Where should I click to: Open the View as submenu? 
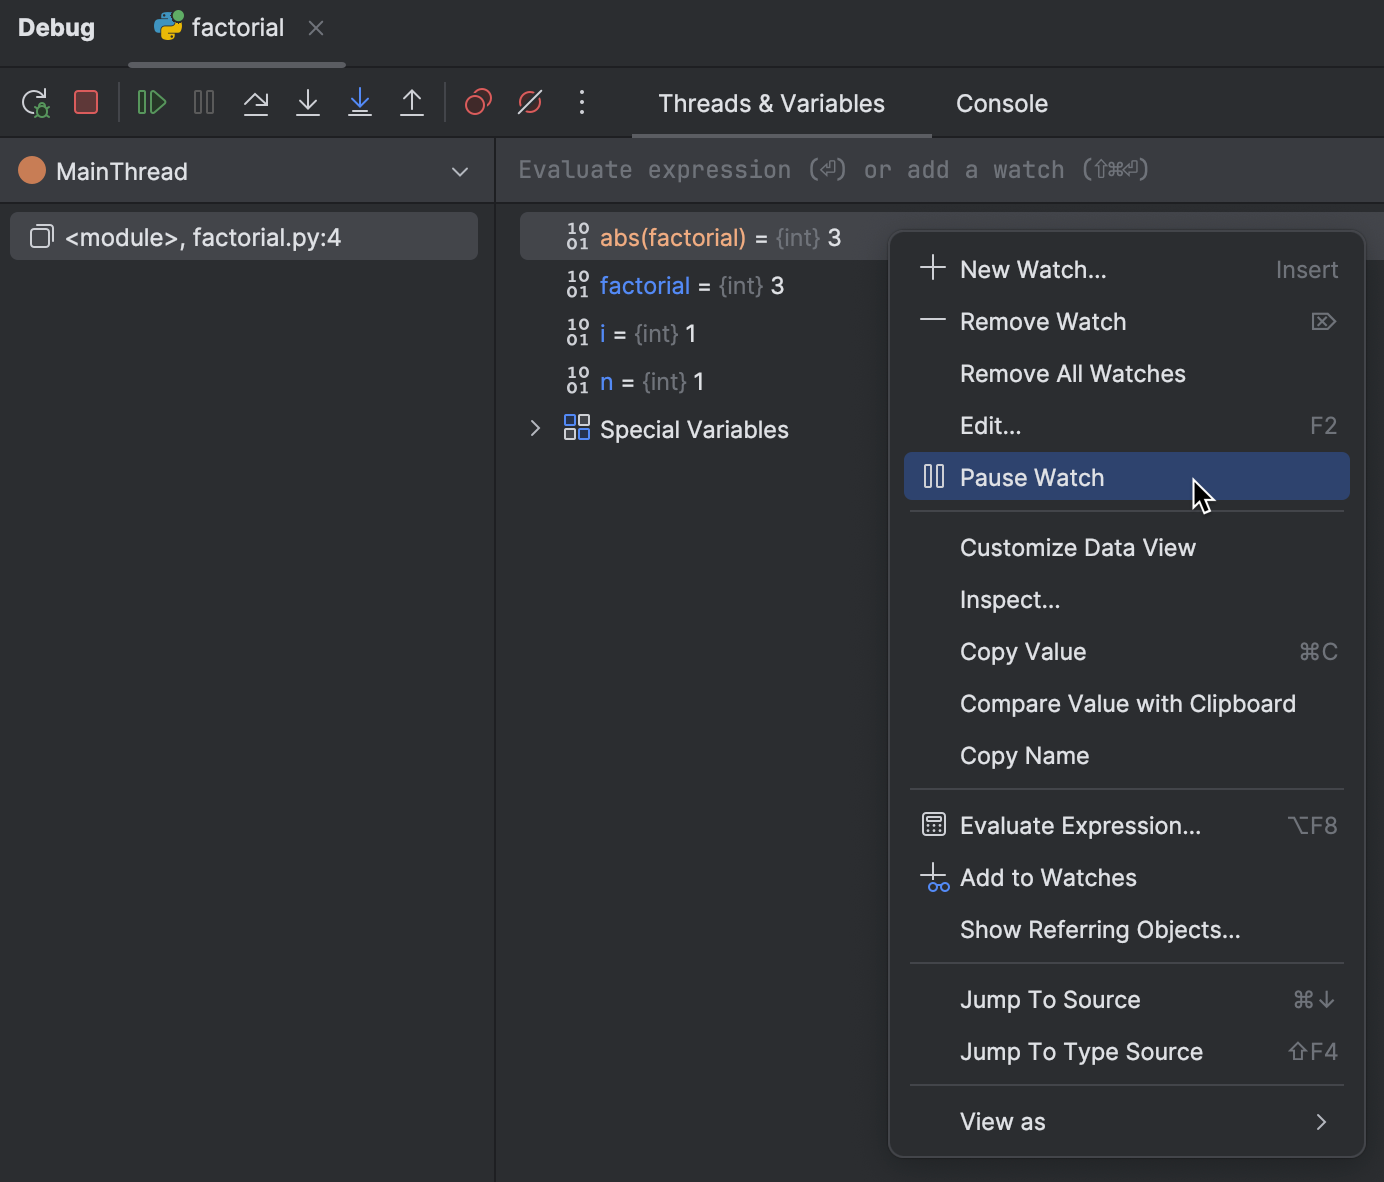coord(1002,1121)
